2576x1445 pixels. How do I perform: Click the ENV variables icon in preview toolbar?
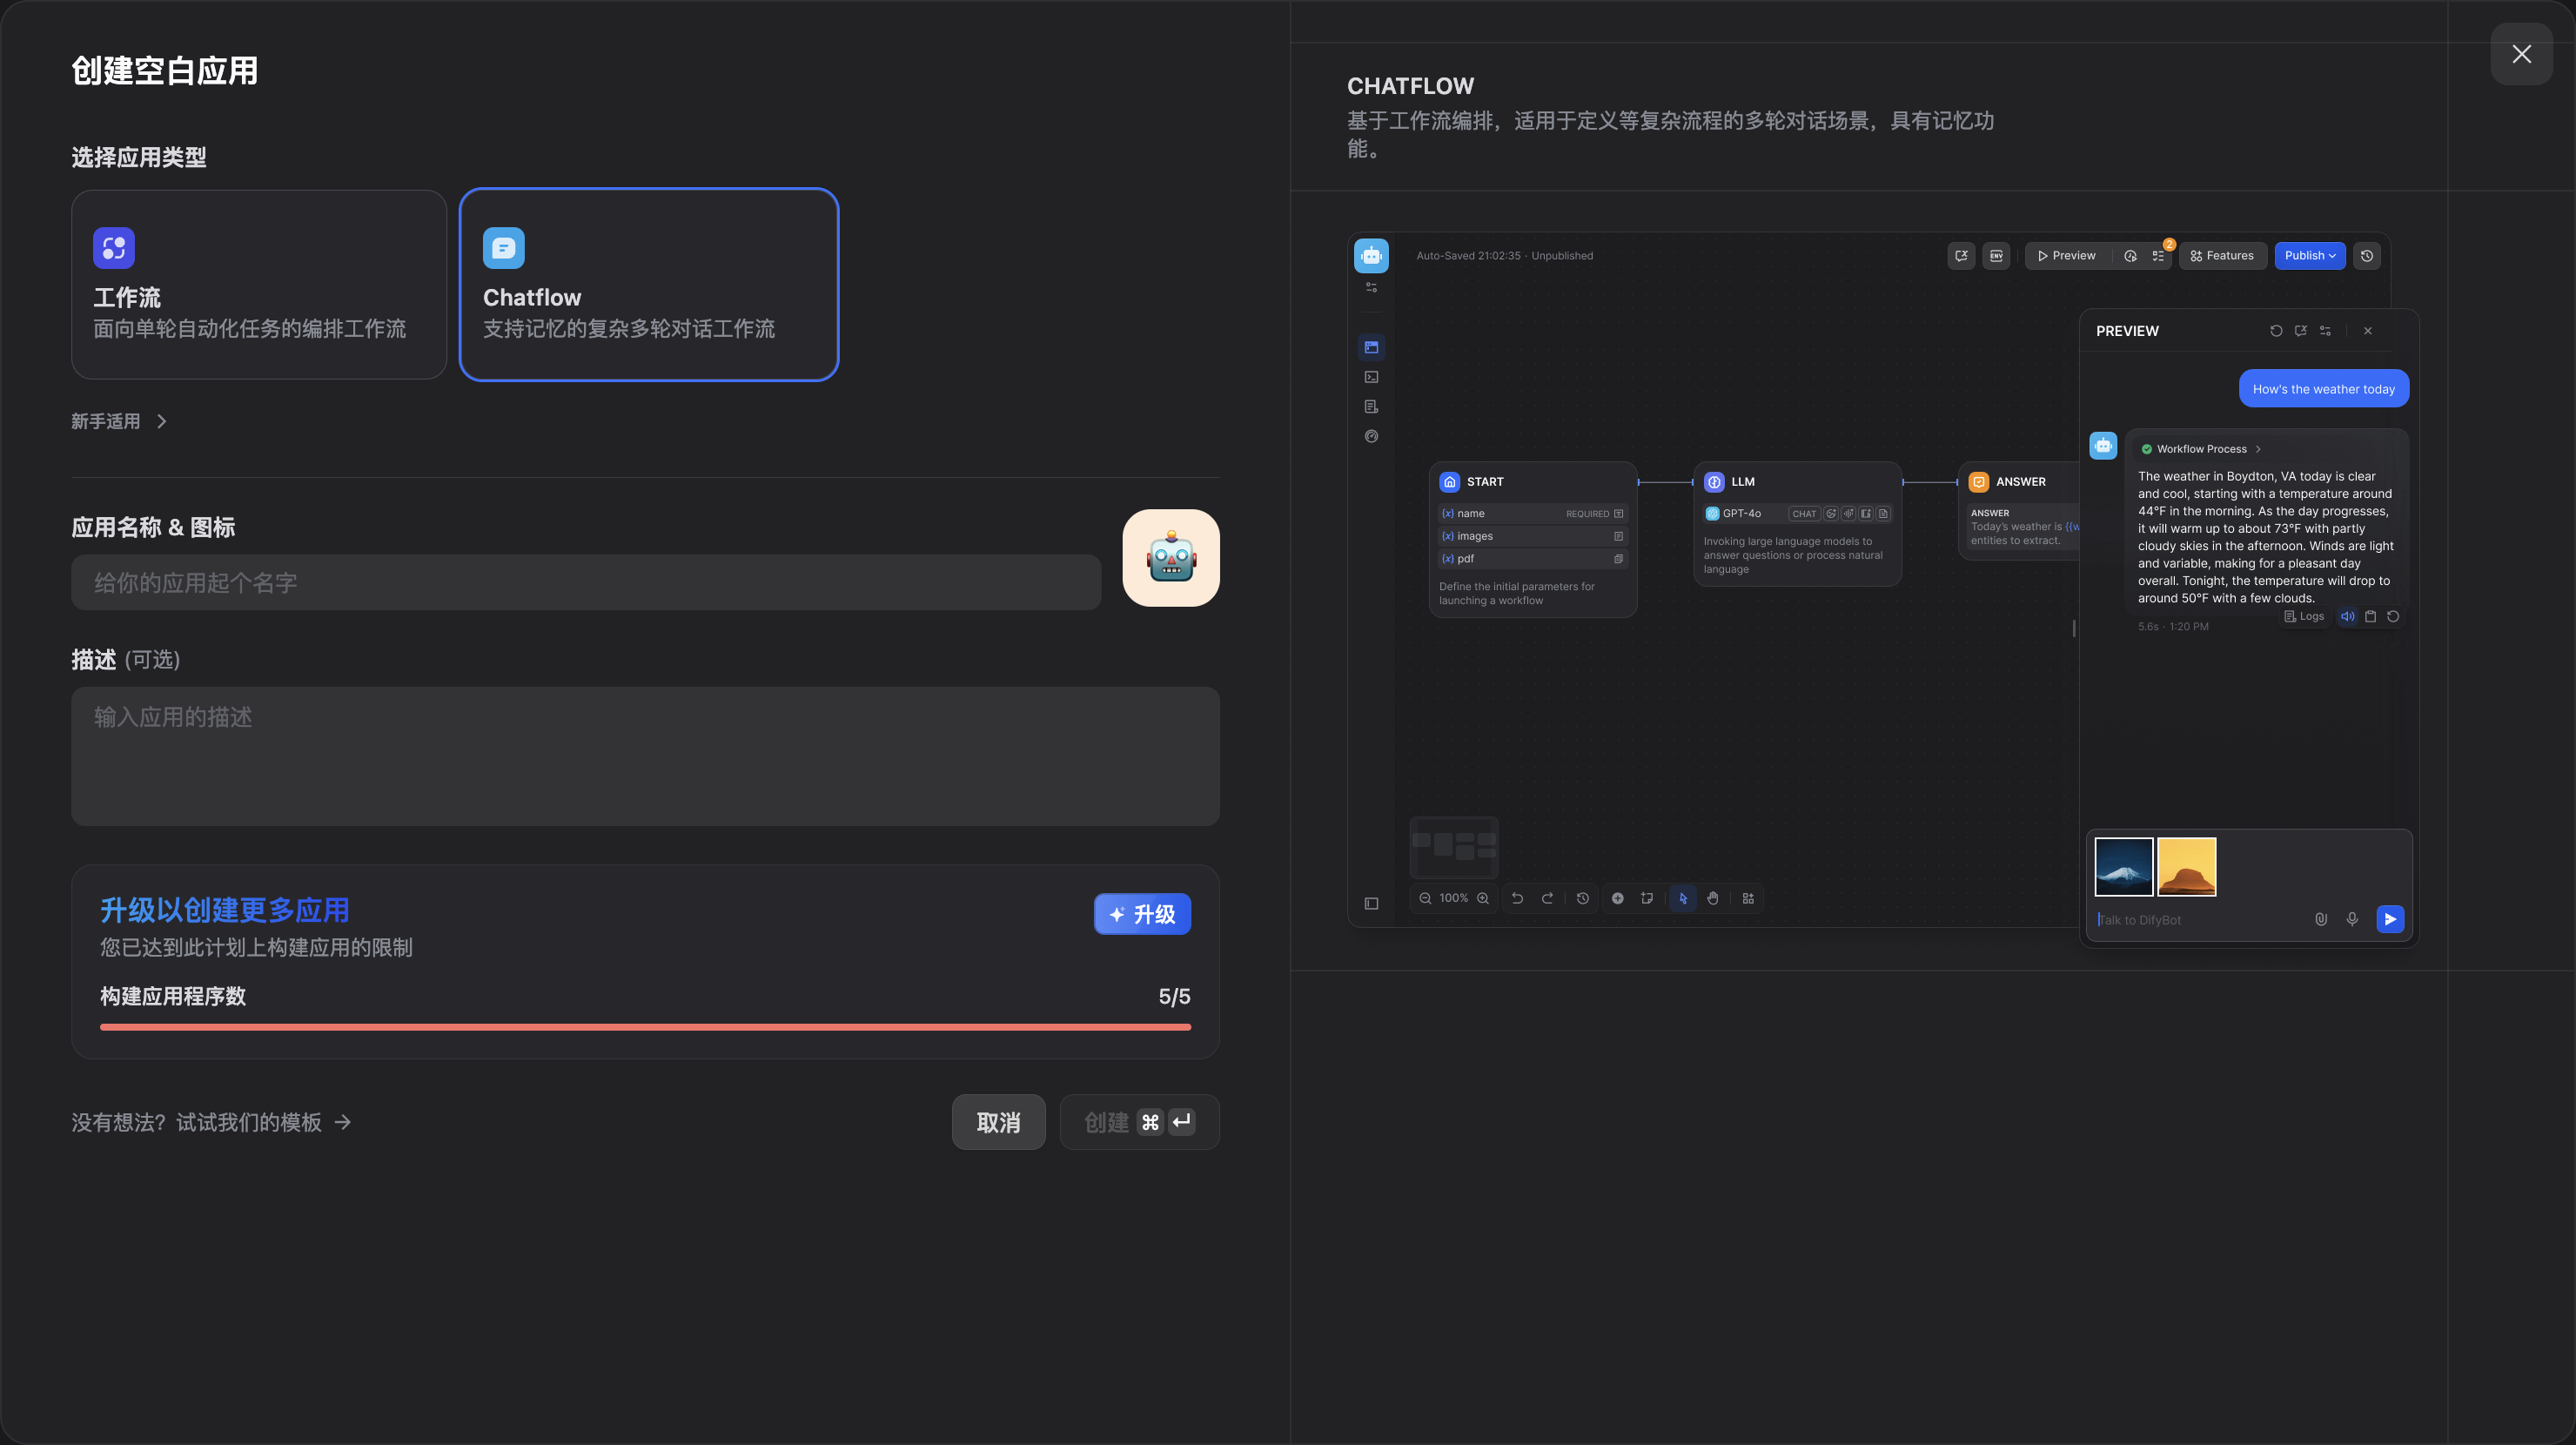(x=1996, y=255)
